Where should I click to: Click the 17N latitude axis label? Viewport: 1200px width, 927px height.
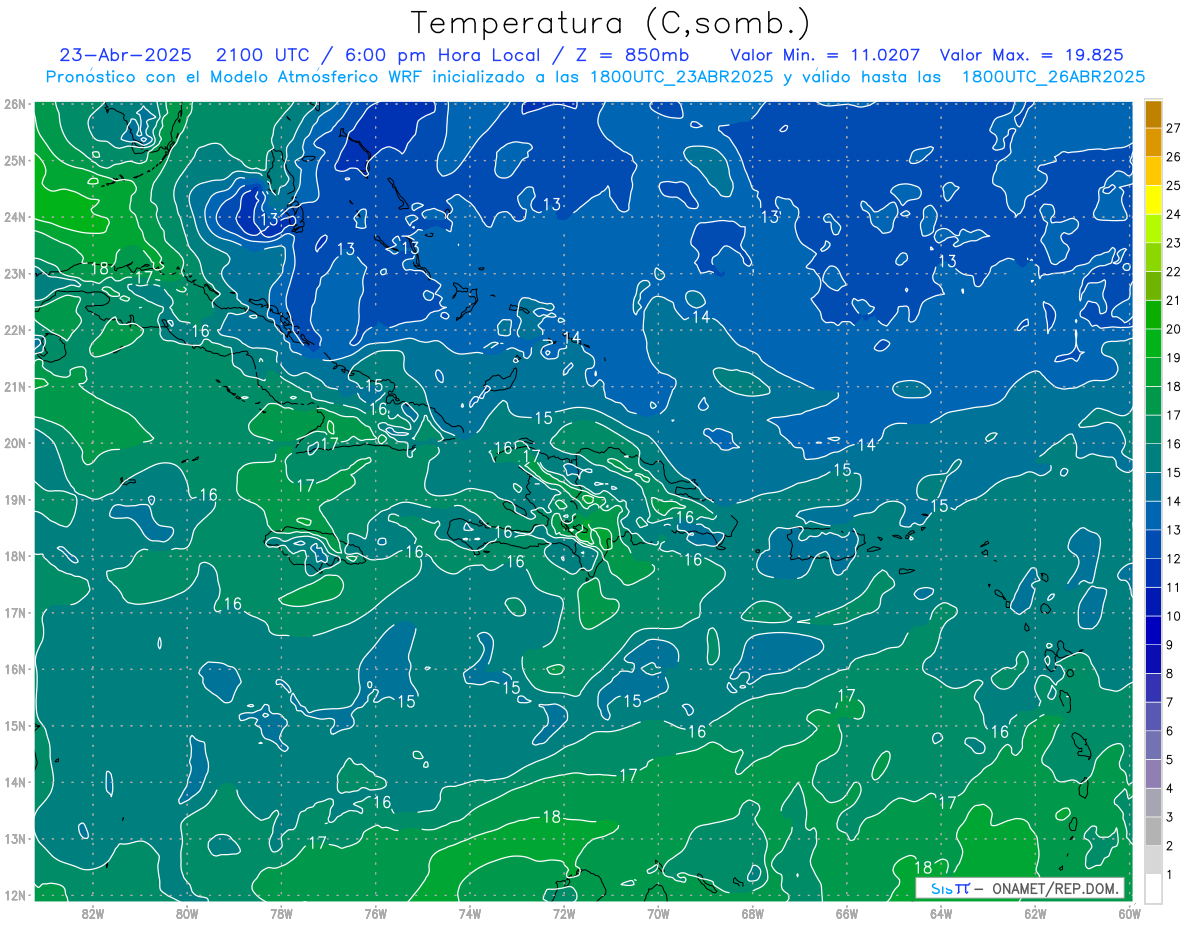click(x=14, y=612)
